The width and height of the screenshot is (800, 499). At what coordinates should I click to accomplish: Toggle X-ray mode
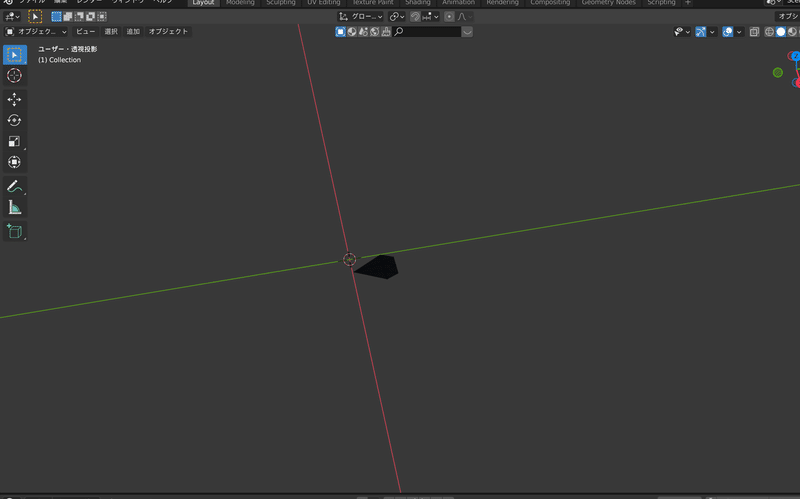pos(755,32)
